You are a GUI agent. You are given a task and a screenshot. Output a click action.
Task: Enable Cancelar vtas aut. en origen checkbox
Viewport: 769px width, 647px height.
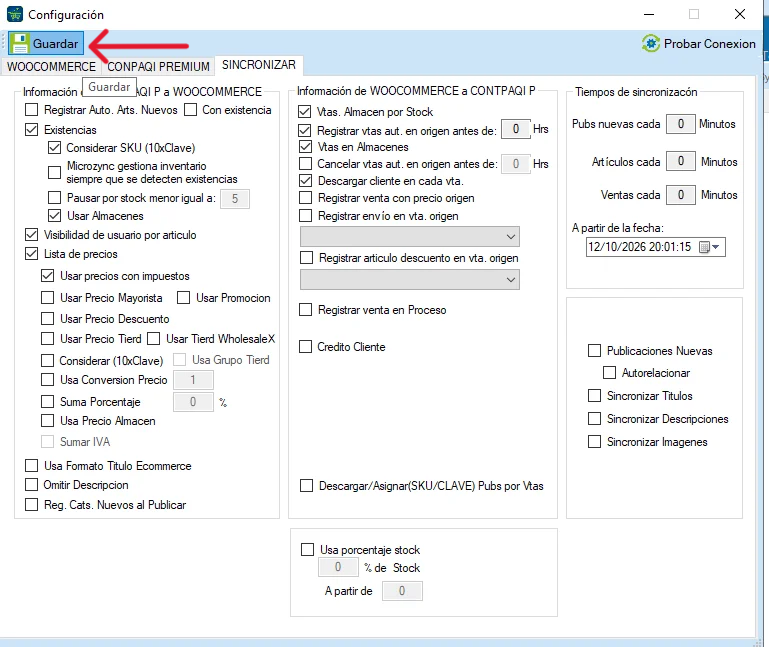coord(306,163)
